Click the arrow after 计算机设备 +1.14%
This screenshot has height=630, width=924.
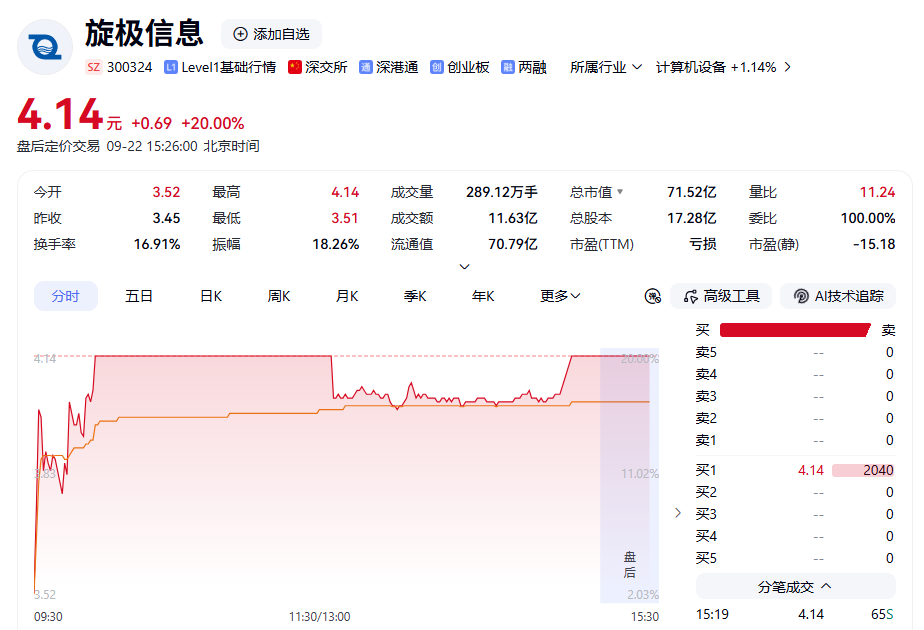click(x=788, y=67)
